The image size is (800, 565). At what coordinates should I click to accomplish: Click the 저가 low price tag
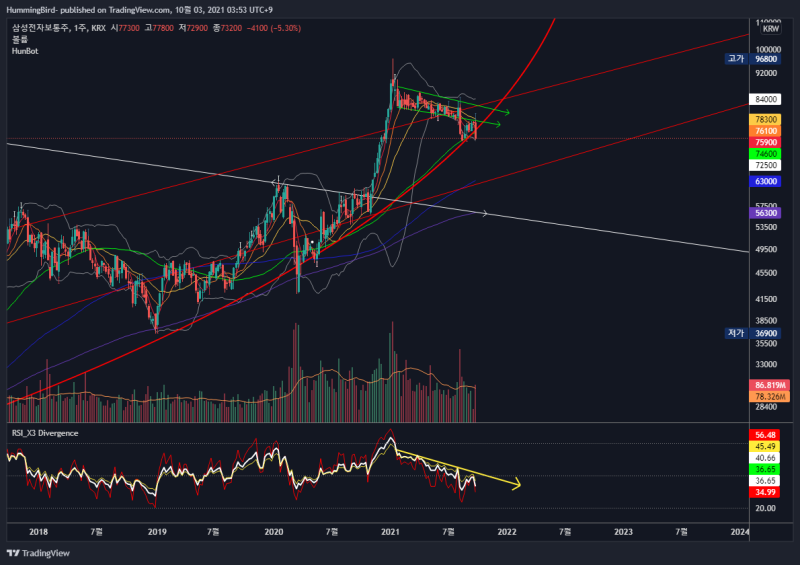(x=736, y=333)
